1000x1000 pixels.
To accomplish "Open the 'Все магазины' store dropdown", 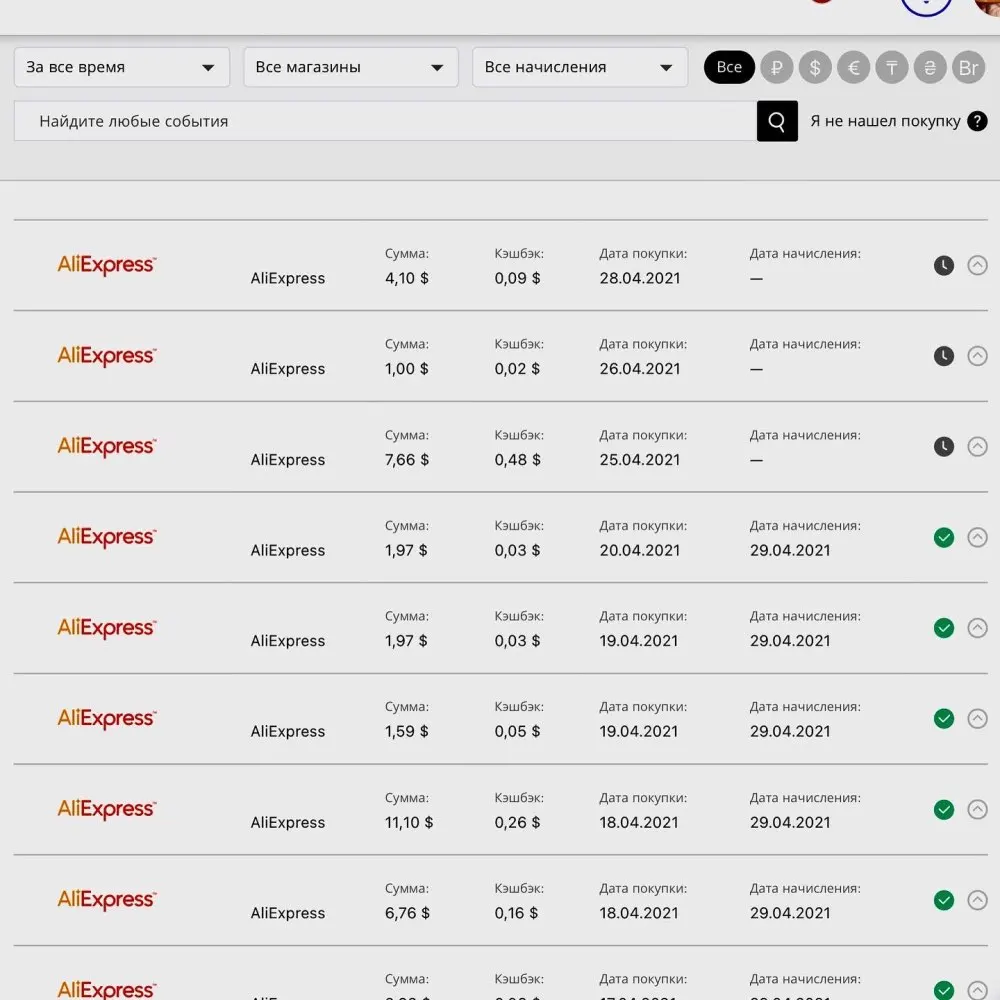I will (x=351, y=67).
